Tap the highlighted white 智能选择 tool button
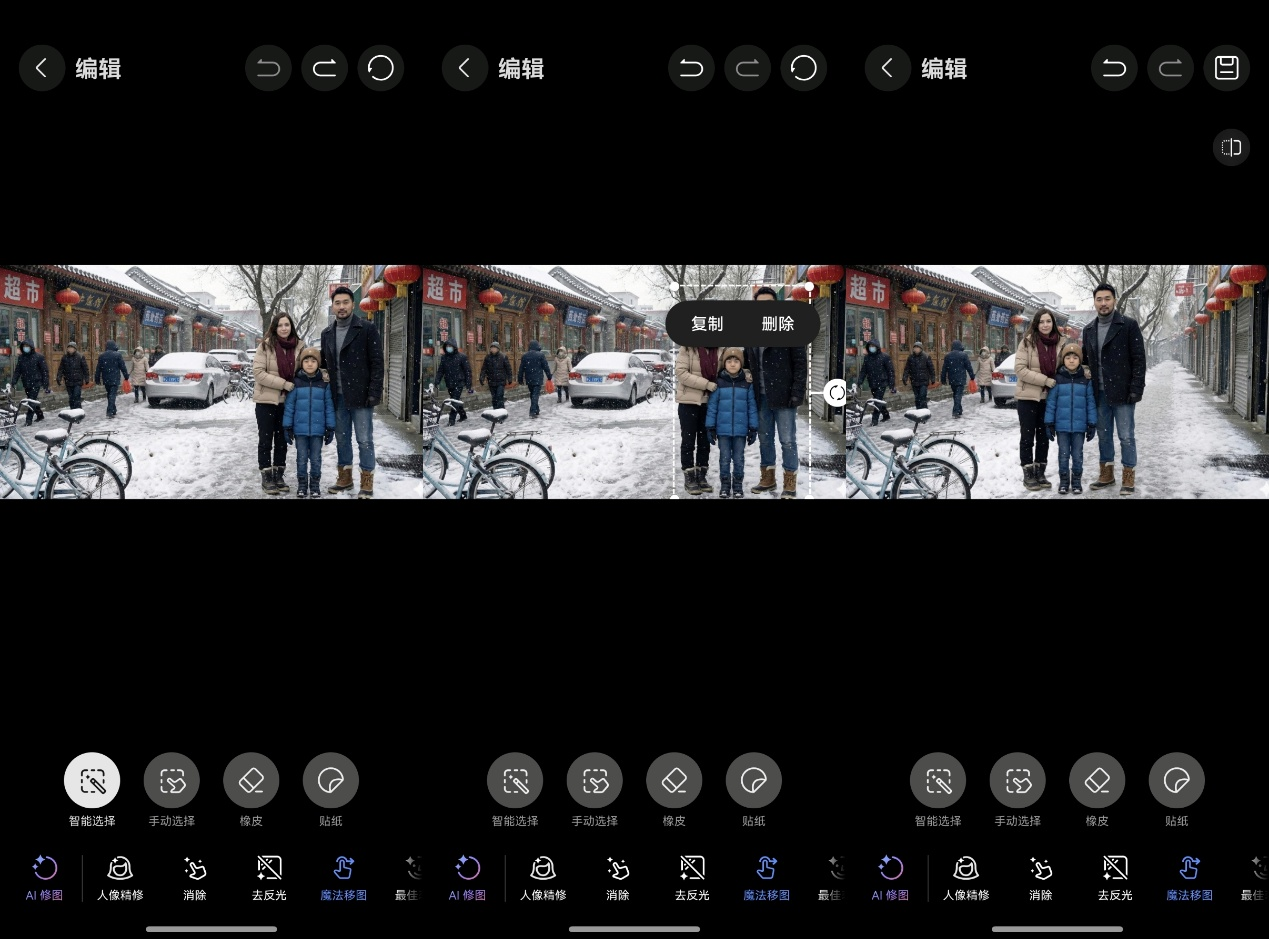Image resolution: width=1269 pixels, height=939 pixels. [92, 780]
